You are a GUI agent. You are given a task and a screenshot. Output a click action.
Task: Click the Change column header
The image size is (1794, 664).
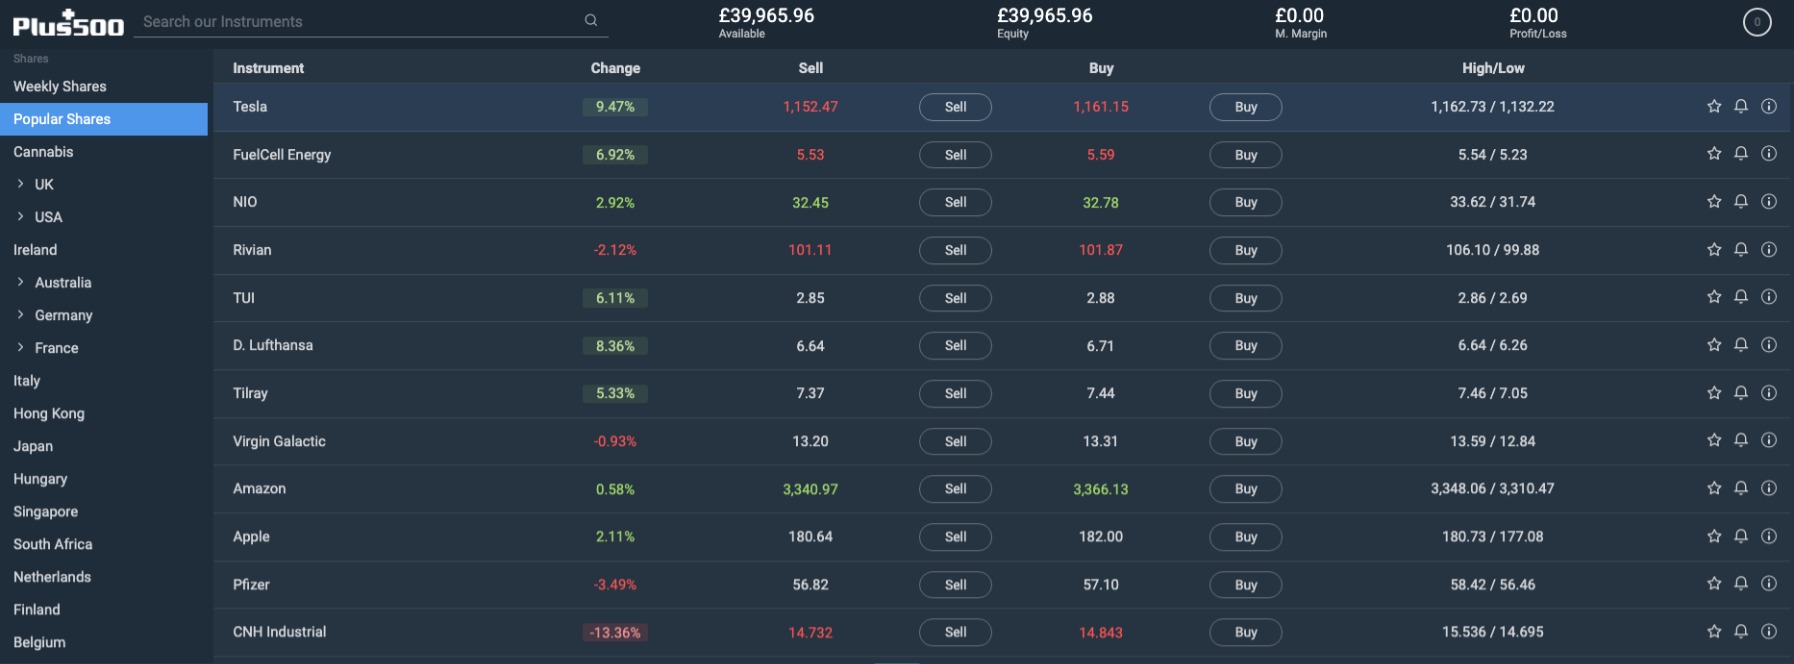coord(615,68)
